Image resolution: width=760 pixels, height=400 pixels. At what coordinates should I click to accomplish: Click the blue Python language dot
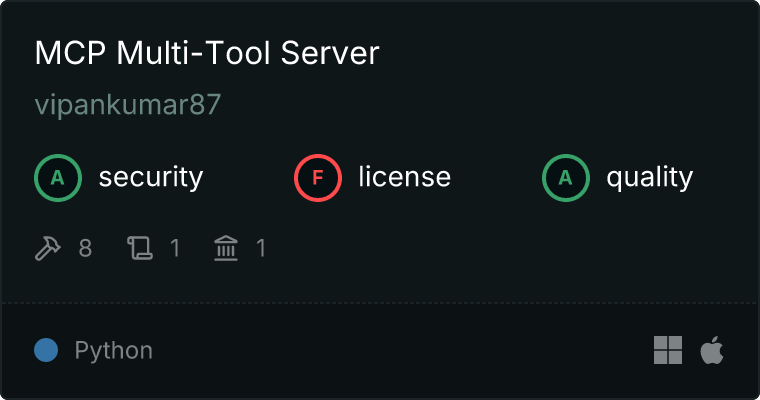[46, 350]
